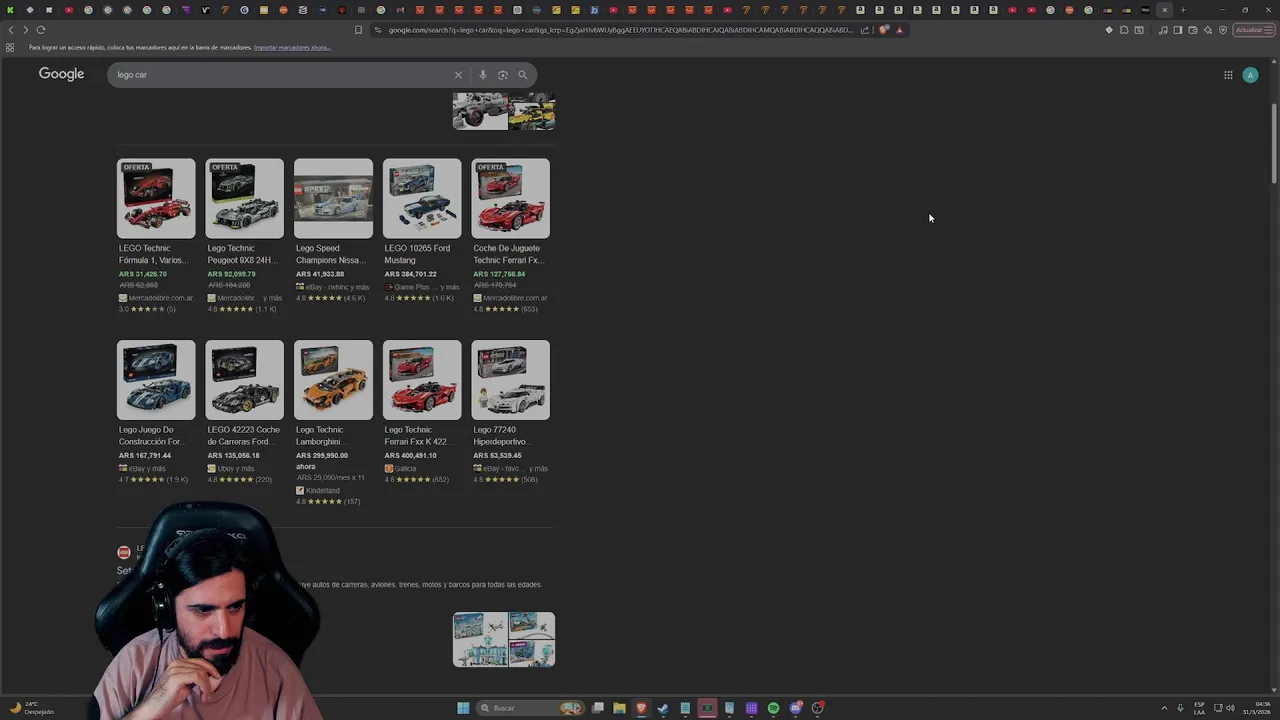
Task: Open Coche De Juguete Technic Ferrari image
Action: 511,198
